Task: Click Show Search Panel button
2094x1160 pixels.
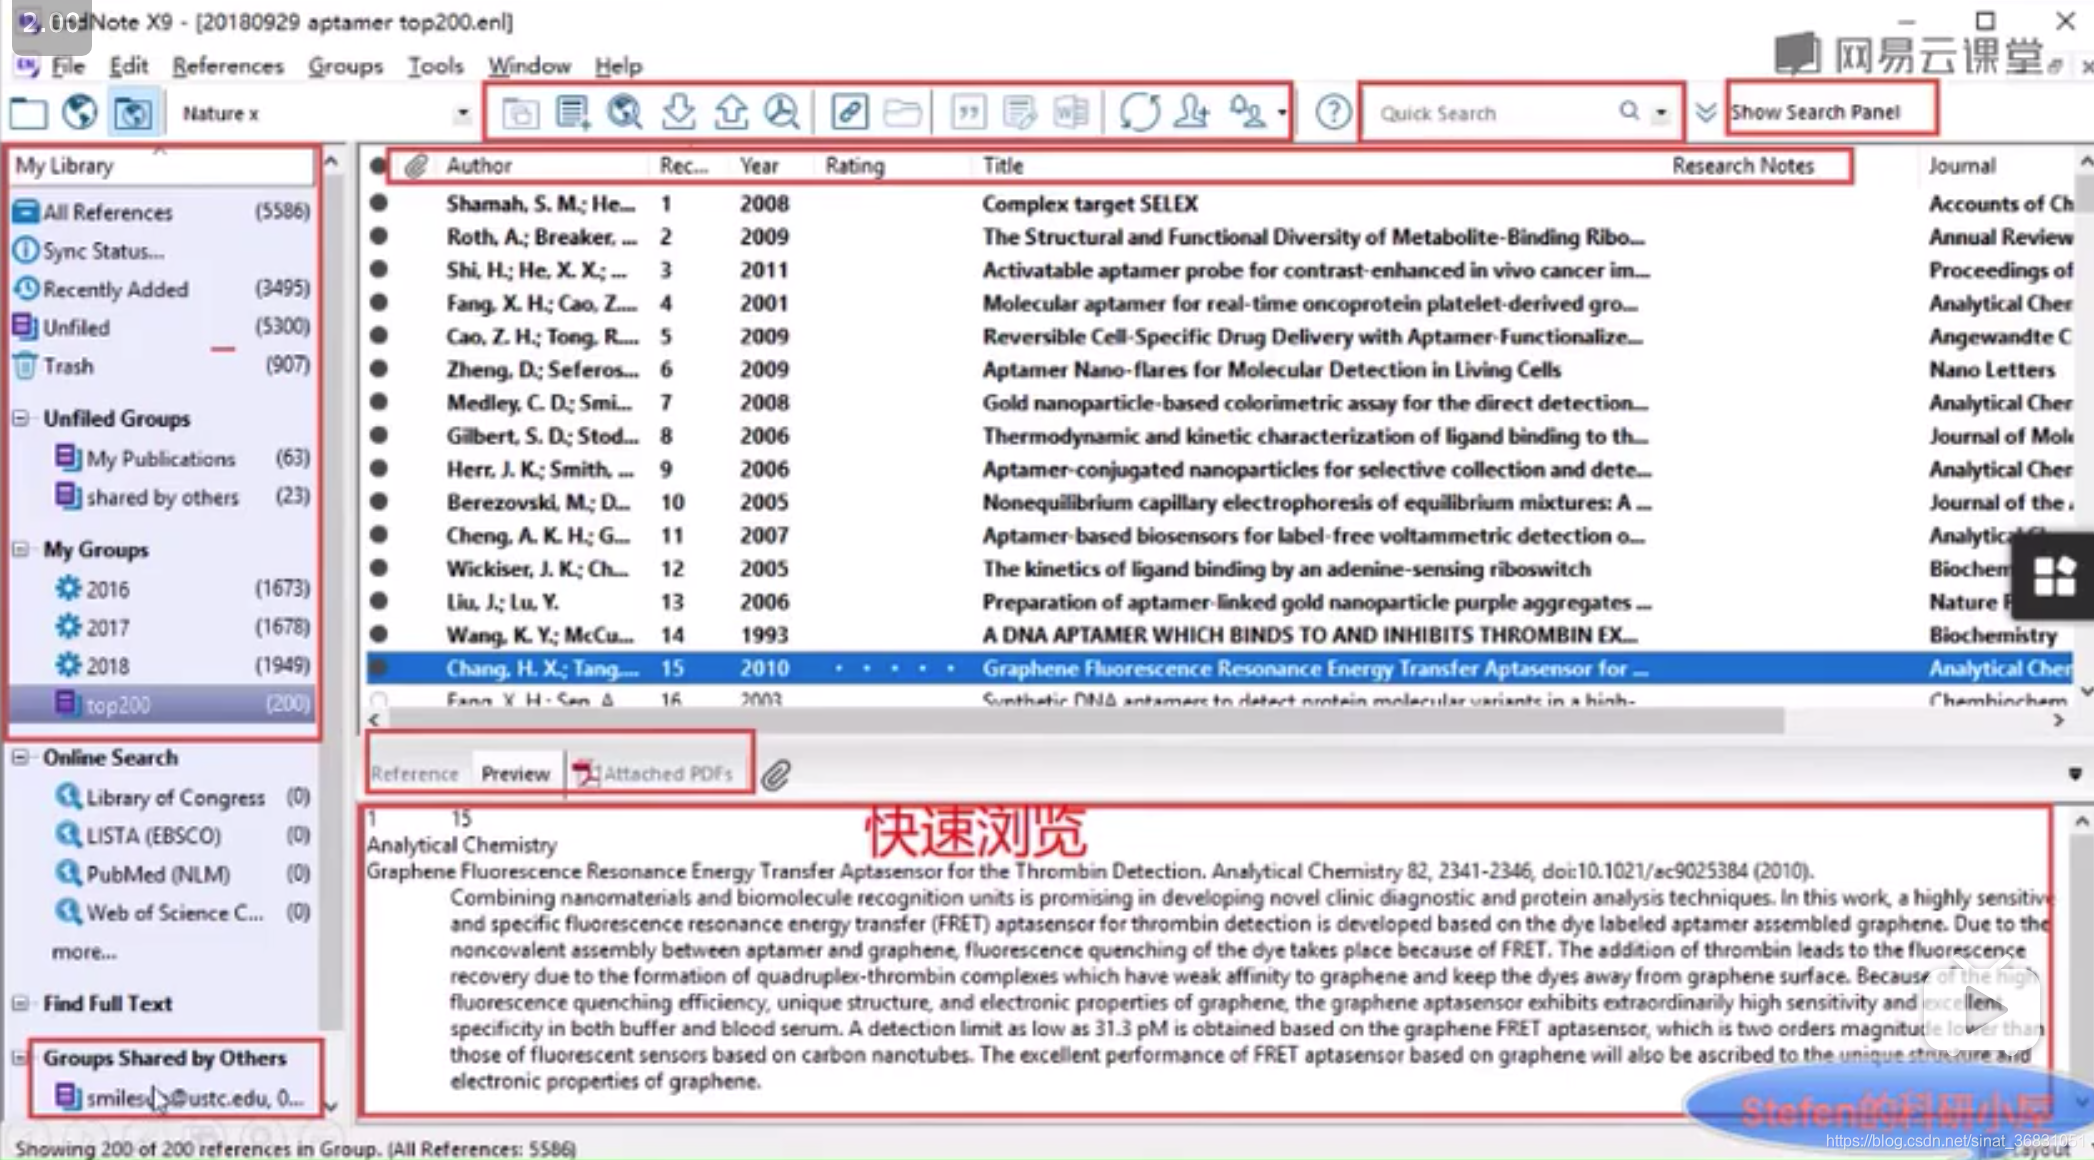Action: click(x=1816, y=112)
